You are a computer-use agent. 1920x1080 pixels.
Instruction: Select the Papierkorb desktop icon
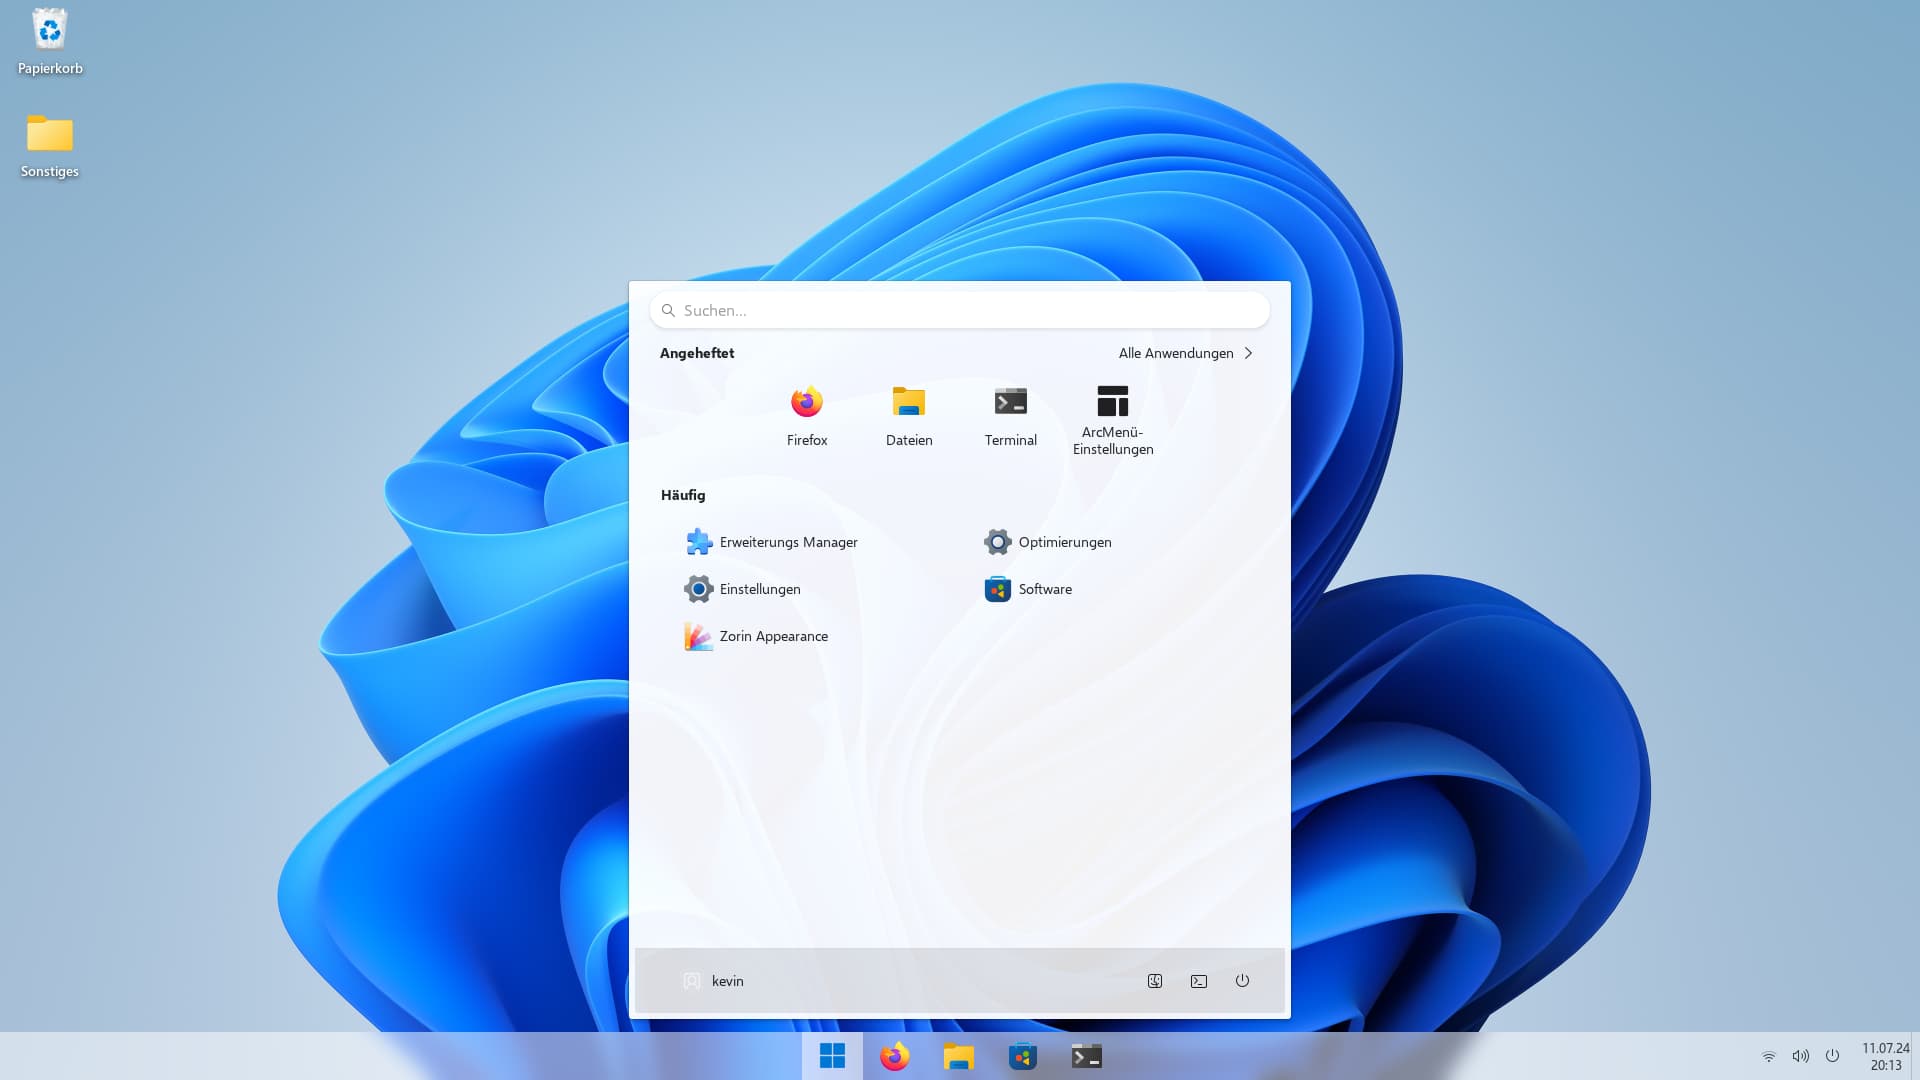(x=50, y=42)
